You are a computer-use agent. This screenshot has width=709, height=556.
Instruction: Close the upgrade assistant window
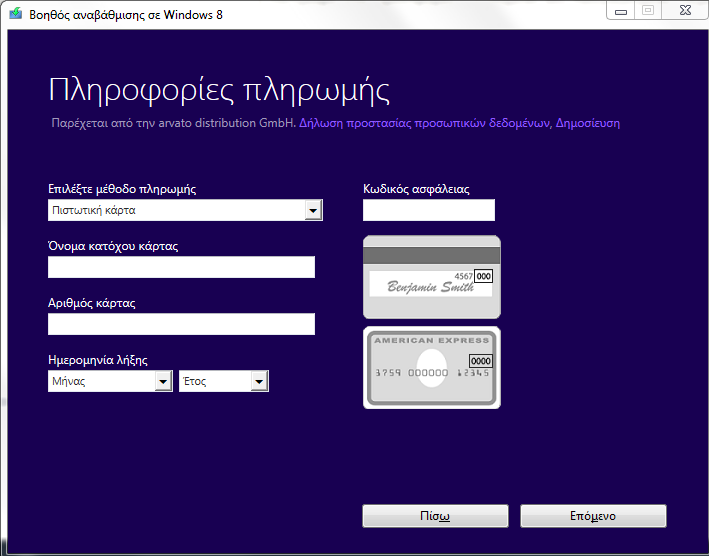(x=685, y=11)
